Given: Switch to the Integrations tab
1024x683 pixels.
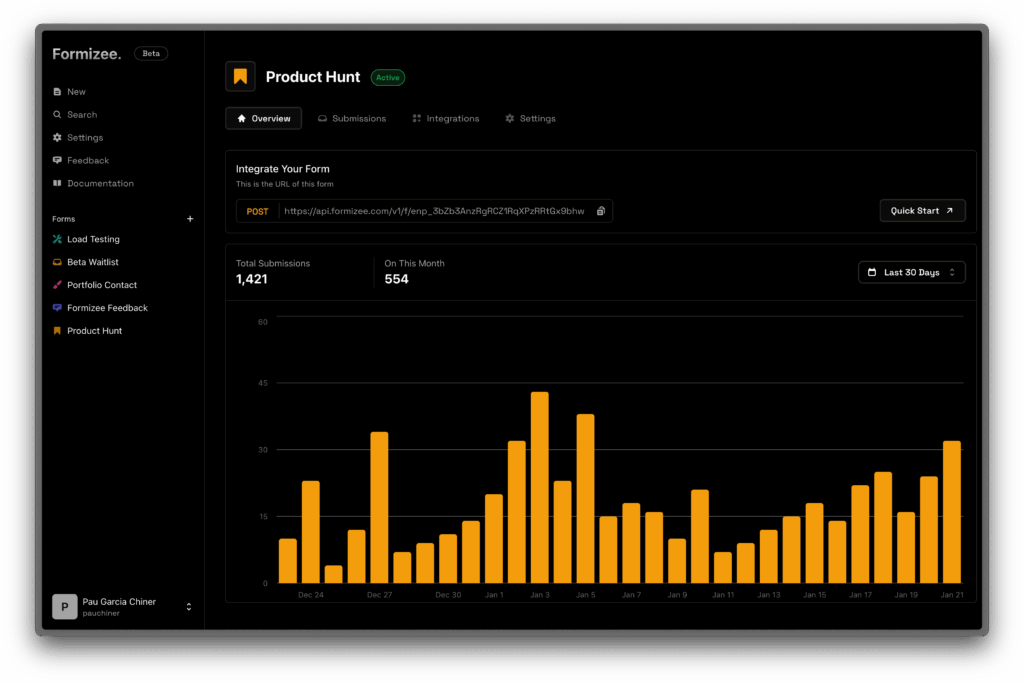Looking at the screenshot, I should [x=445, y=118].
